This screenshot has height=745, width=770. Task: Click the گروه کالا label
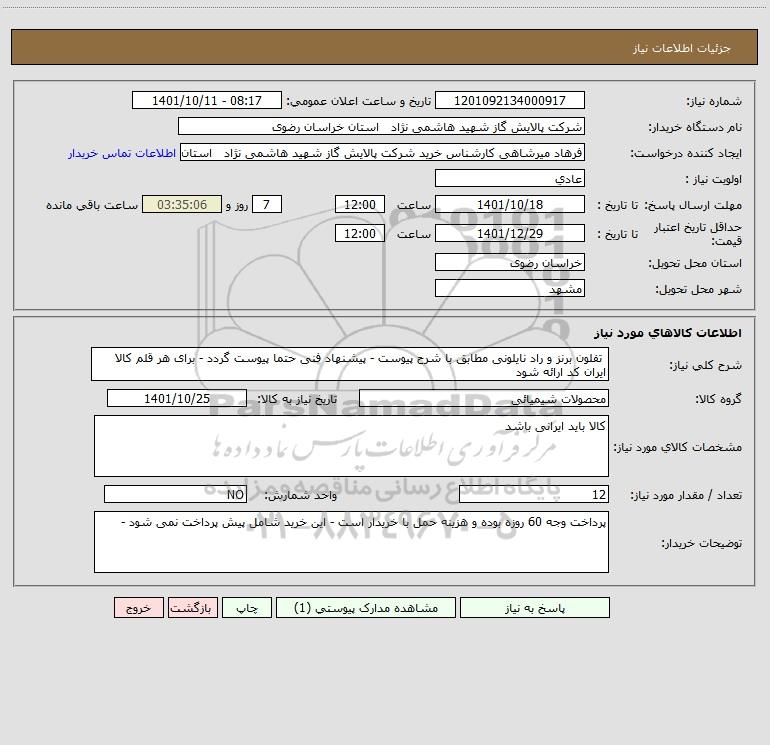(x=718, y=399)
